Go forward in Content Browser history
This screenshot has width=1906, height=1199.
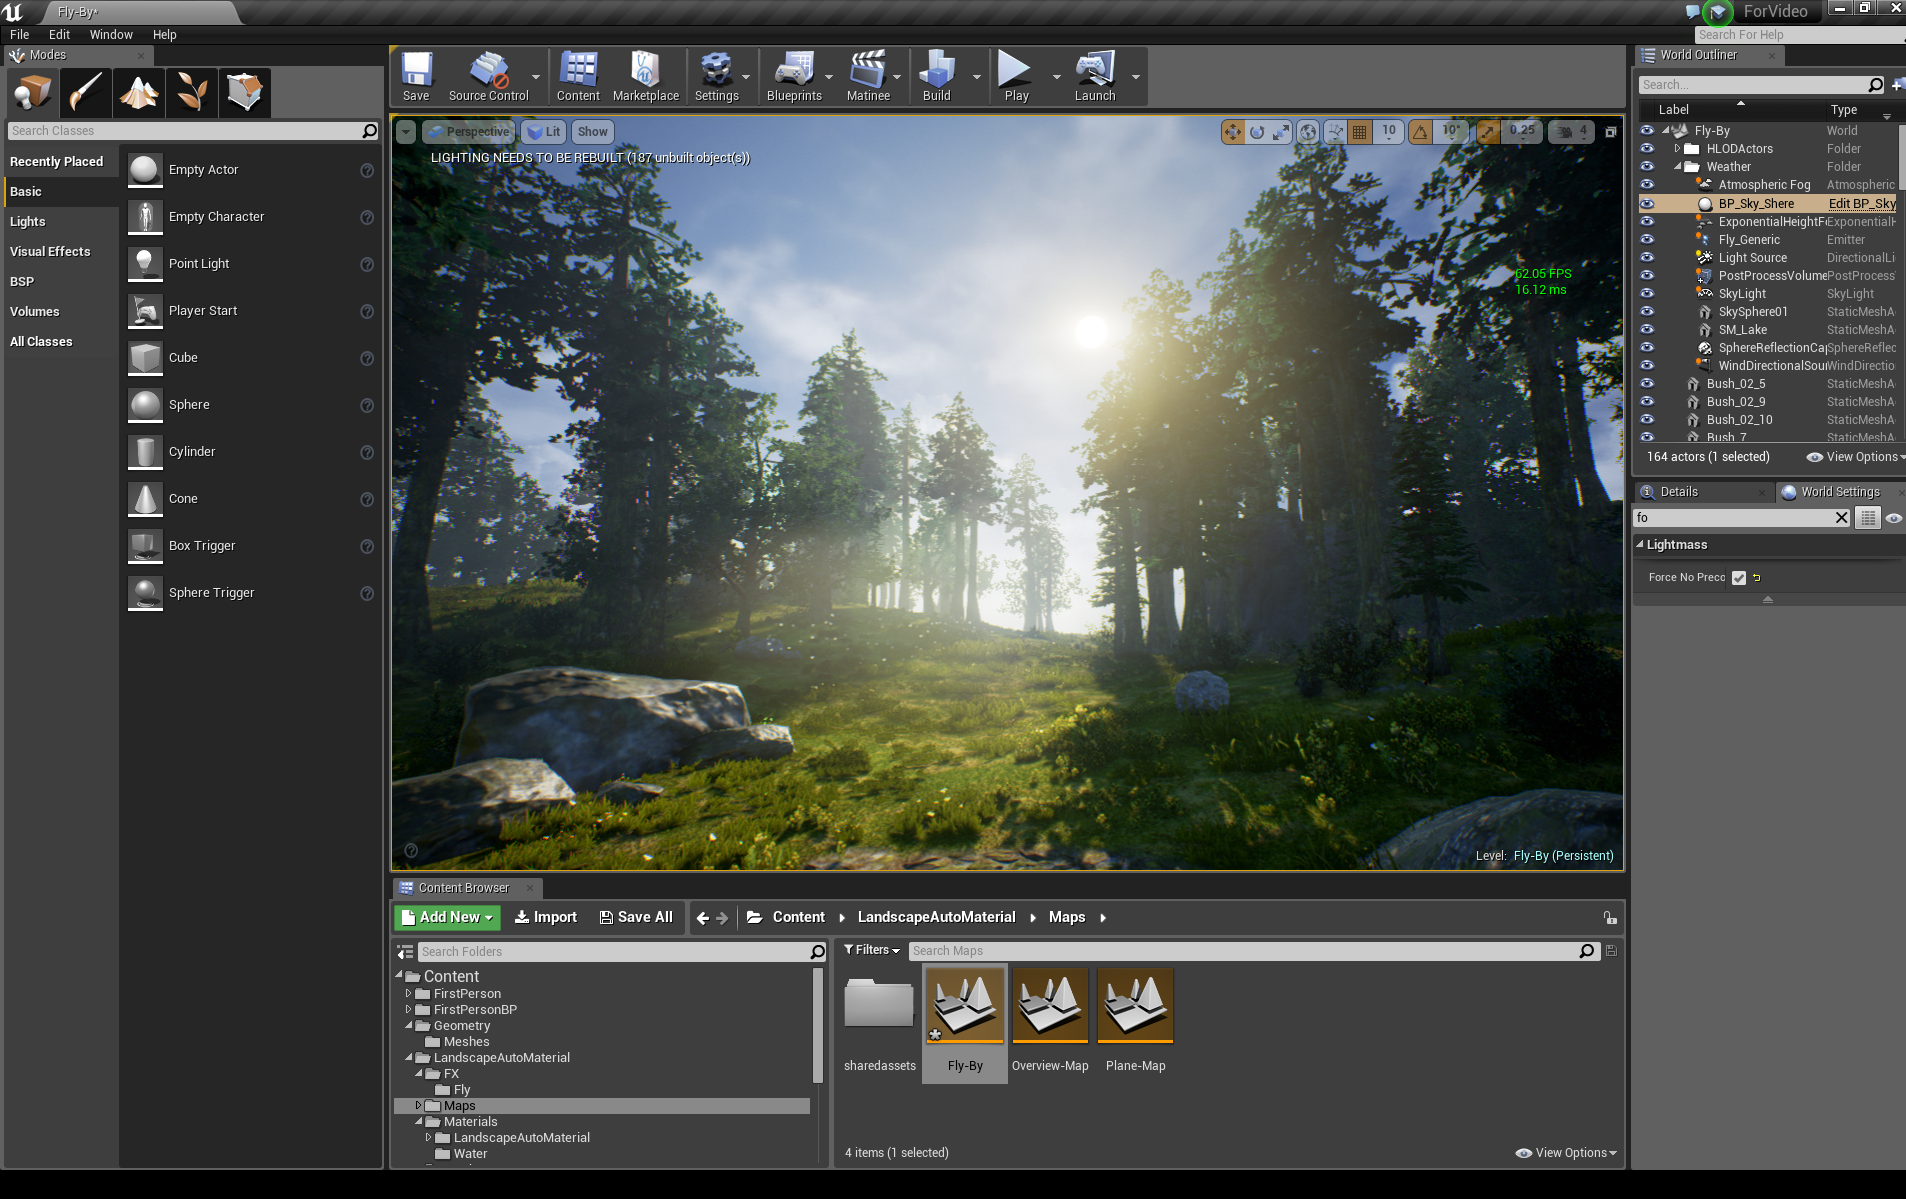(722, 918)
